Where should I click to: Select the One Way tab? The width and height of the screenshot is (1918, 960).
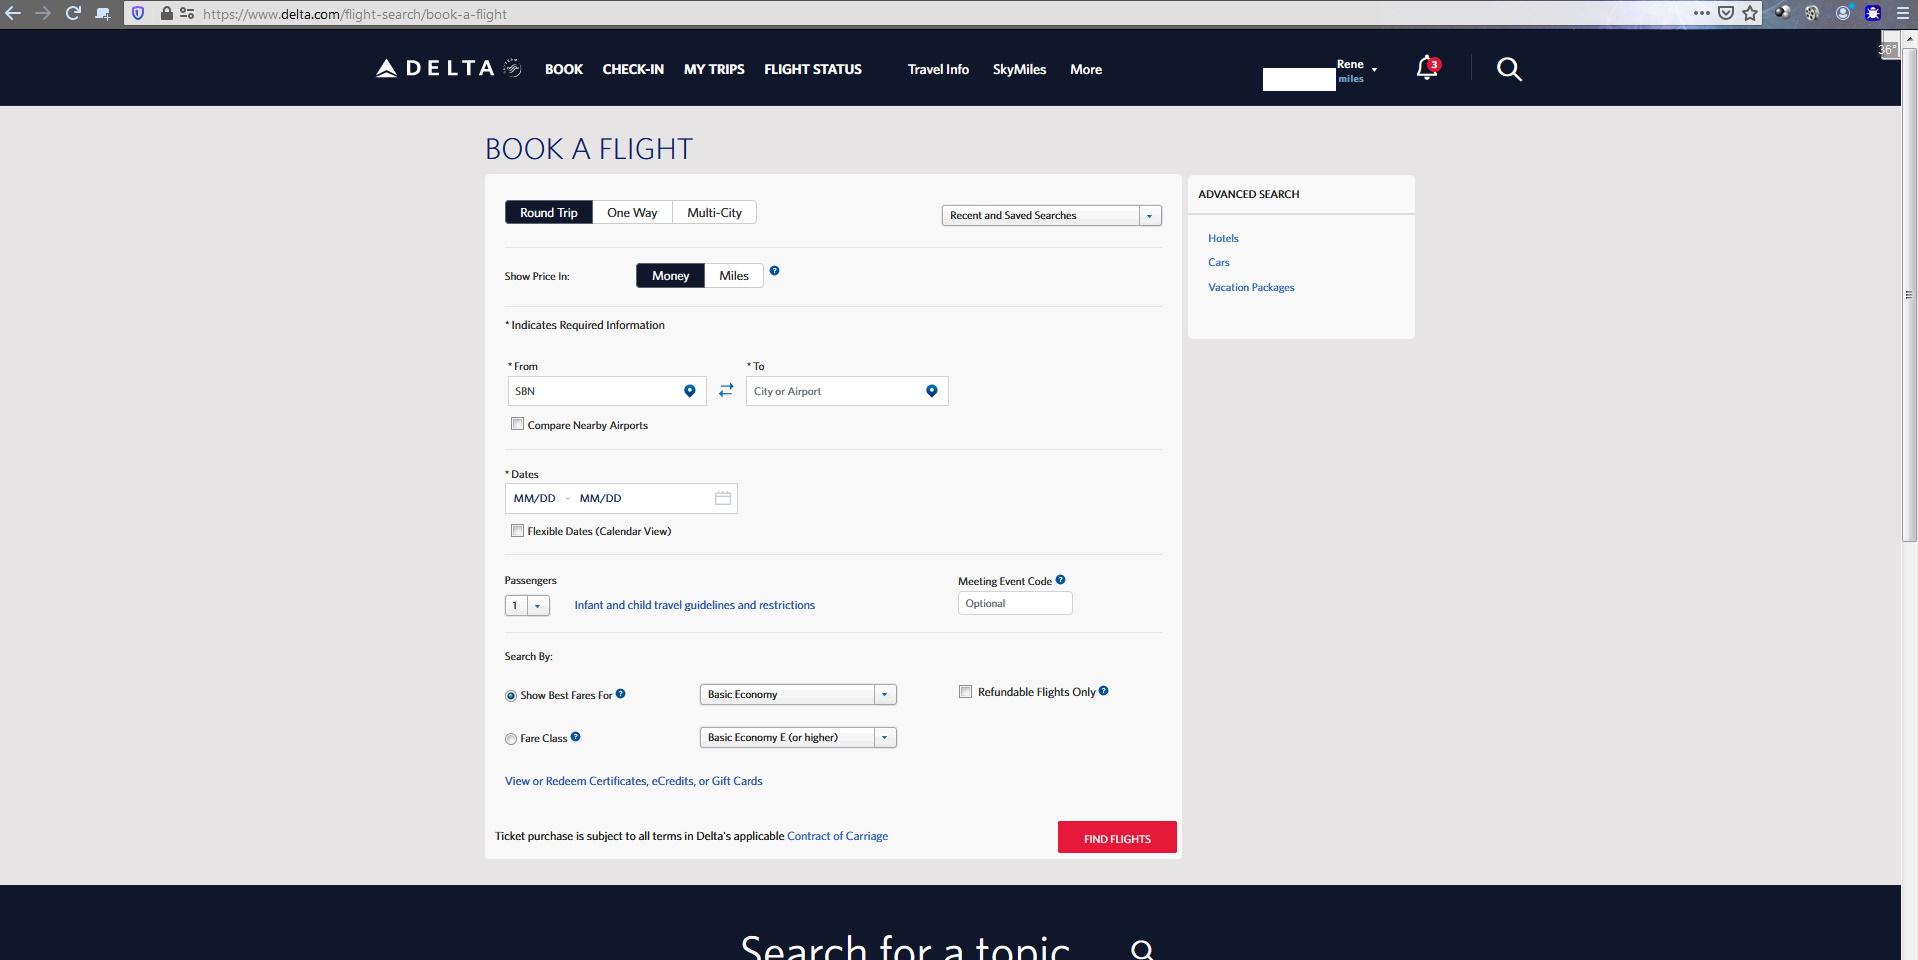coord(632,212)
